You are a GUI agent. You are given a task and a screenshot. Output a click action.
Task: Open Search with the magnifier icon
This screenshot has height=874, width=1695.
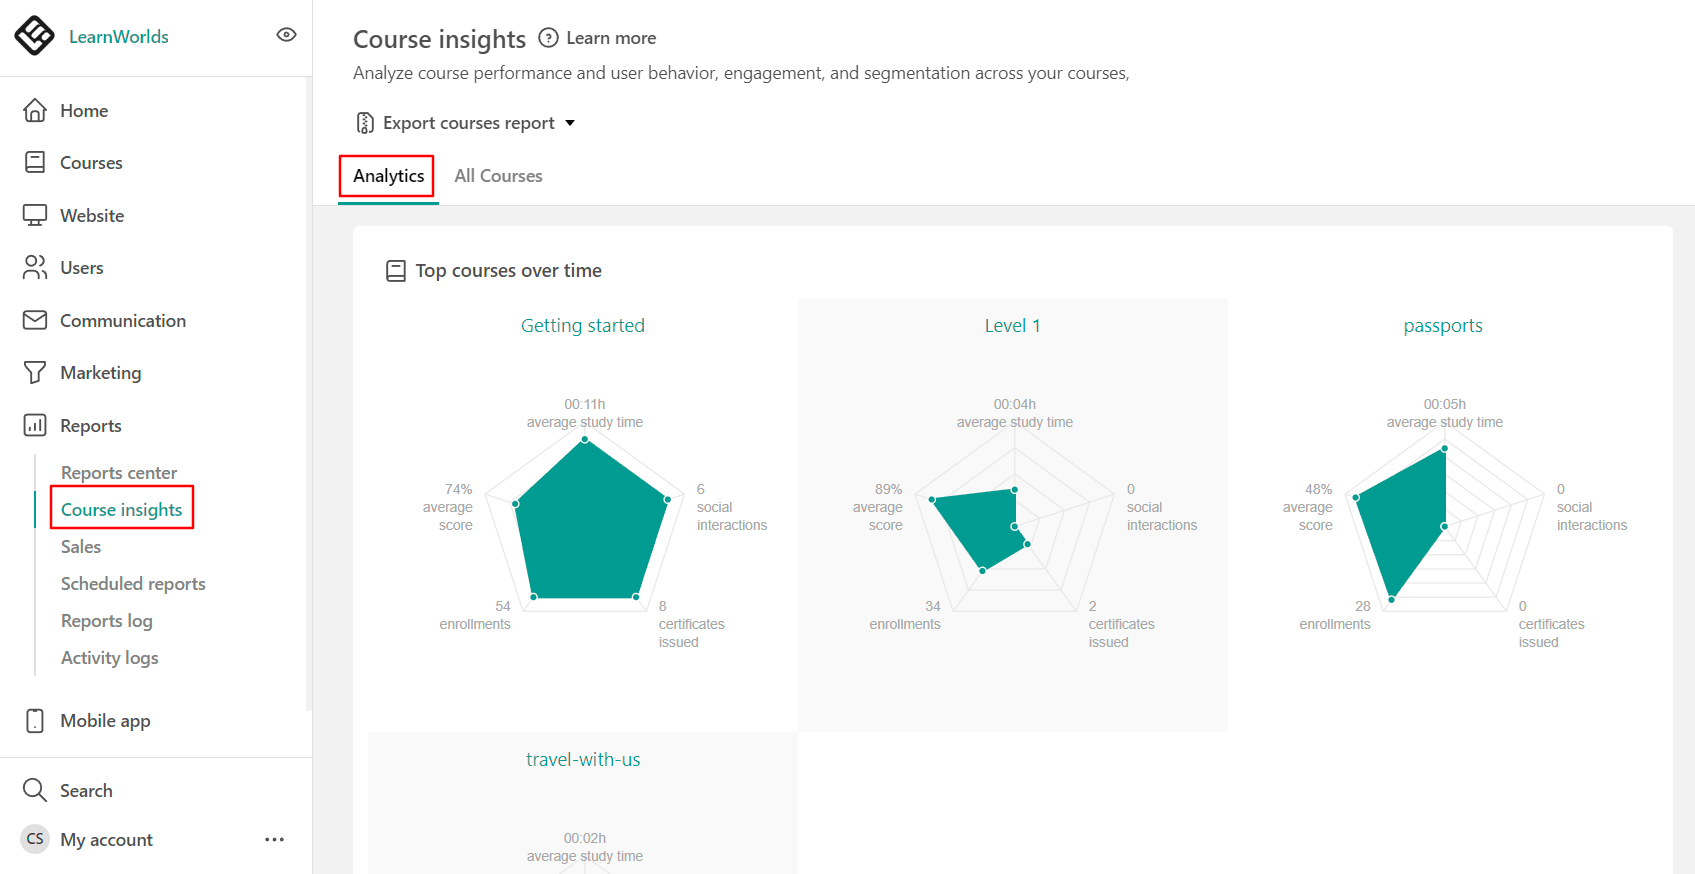click(35, 790)
